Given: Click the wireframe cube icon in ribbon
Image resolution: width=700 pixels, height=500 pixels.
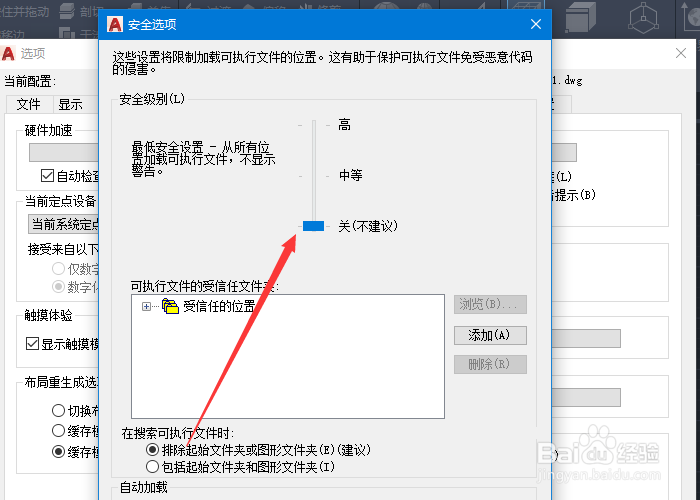Looking at the screenshot, I should 643,18.
